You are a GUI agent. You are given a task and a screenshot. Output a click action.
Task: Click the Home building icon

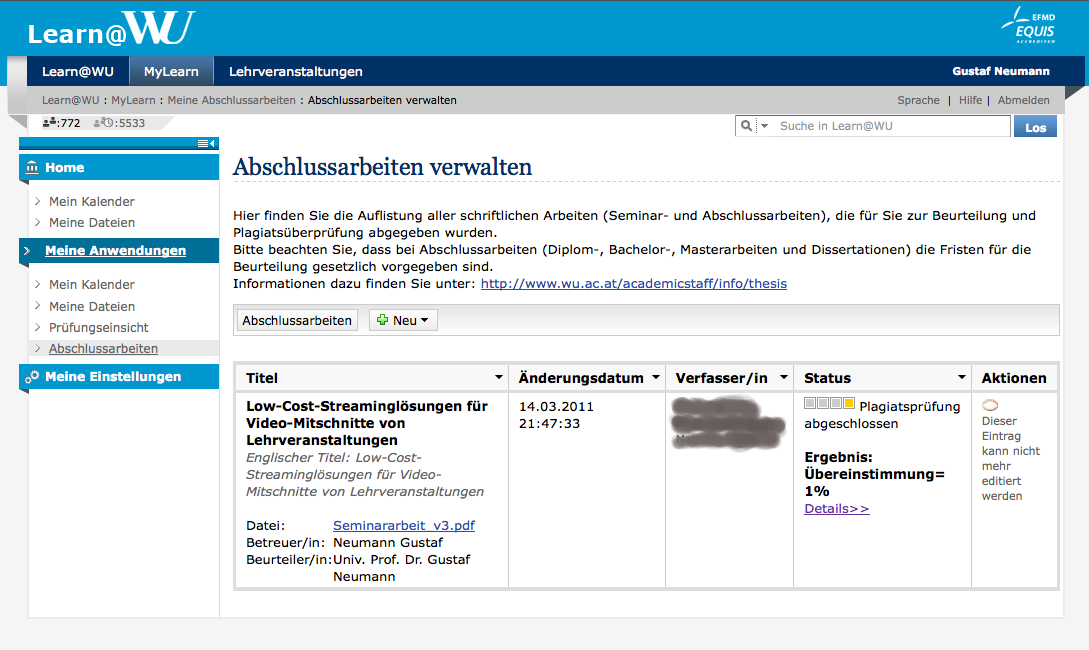pos(32,167)
